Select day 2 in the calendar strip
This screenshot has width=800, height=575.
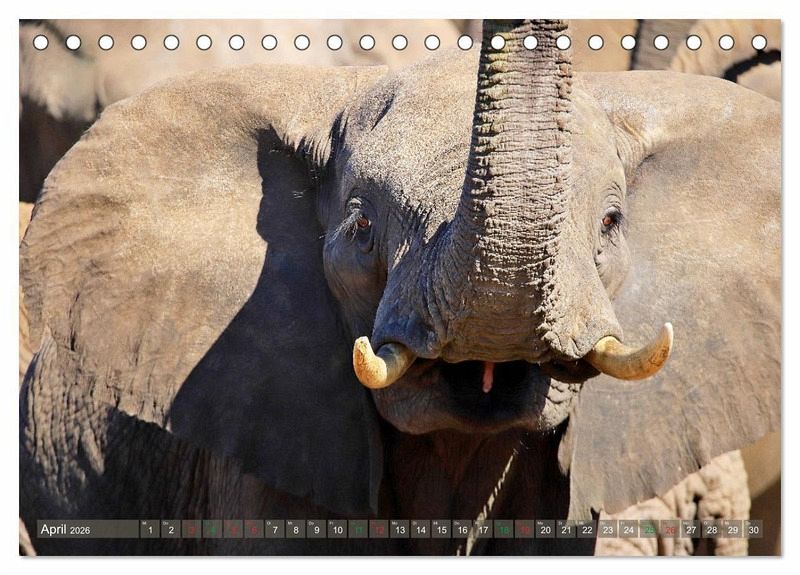pos(170,529)
